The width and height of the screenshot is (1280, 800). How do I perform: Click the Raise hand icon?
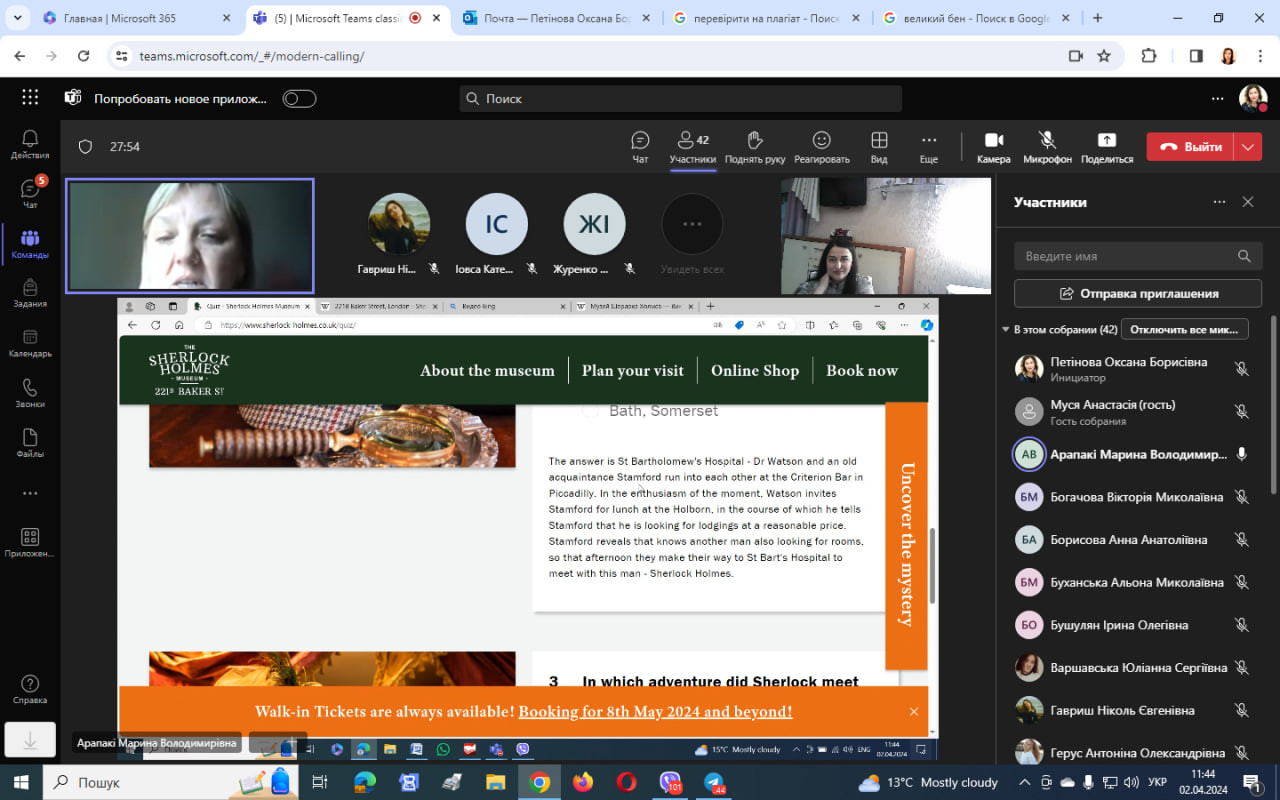754,146
